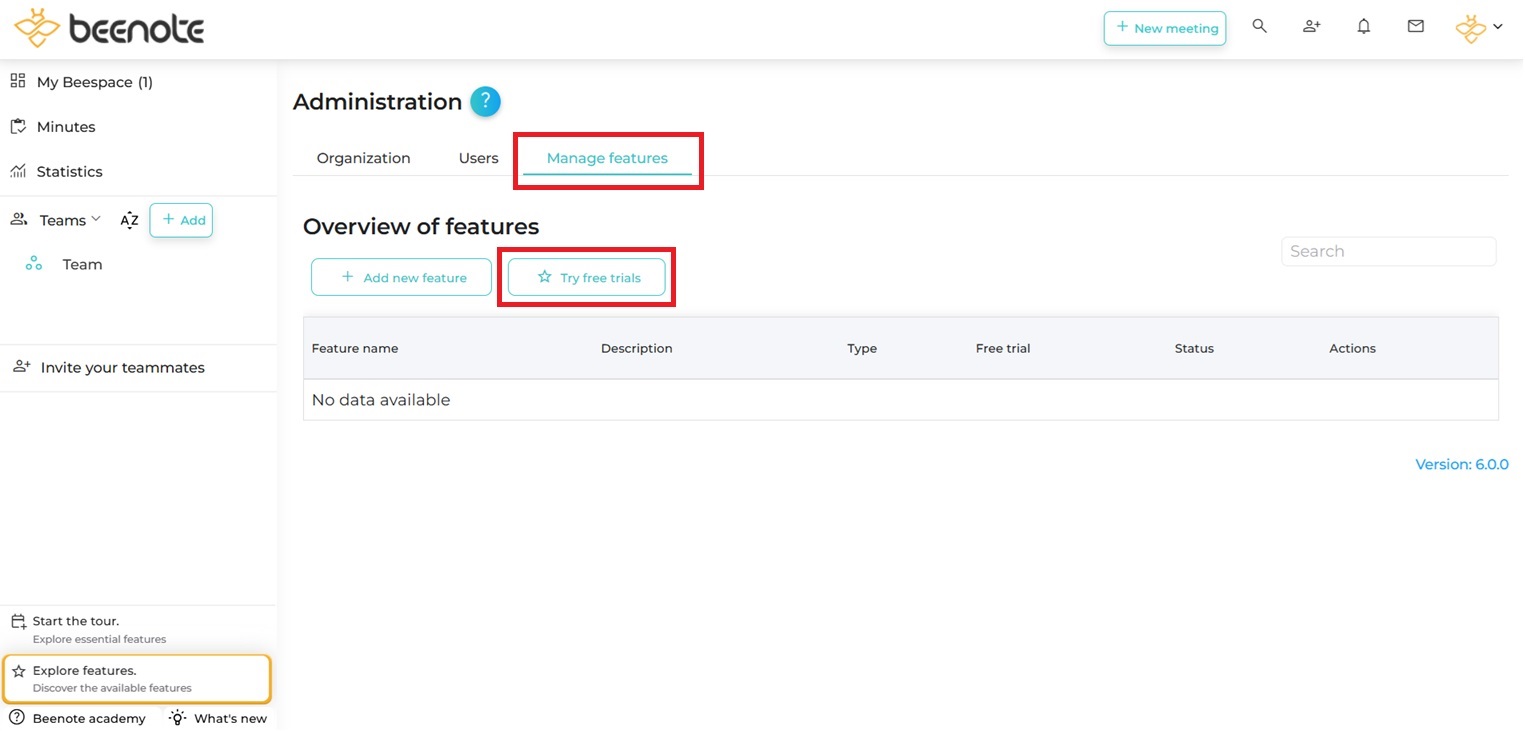Click the Beenote logo
This screenshot has width=1525, height=731.
click(x=109, y=28)
